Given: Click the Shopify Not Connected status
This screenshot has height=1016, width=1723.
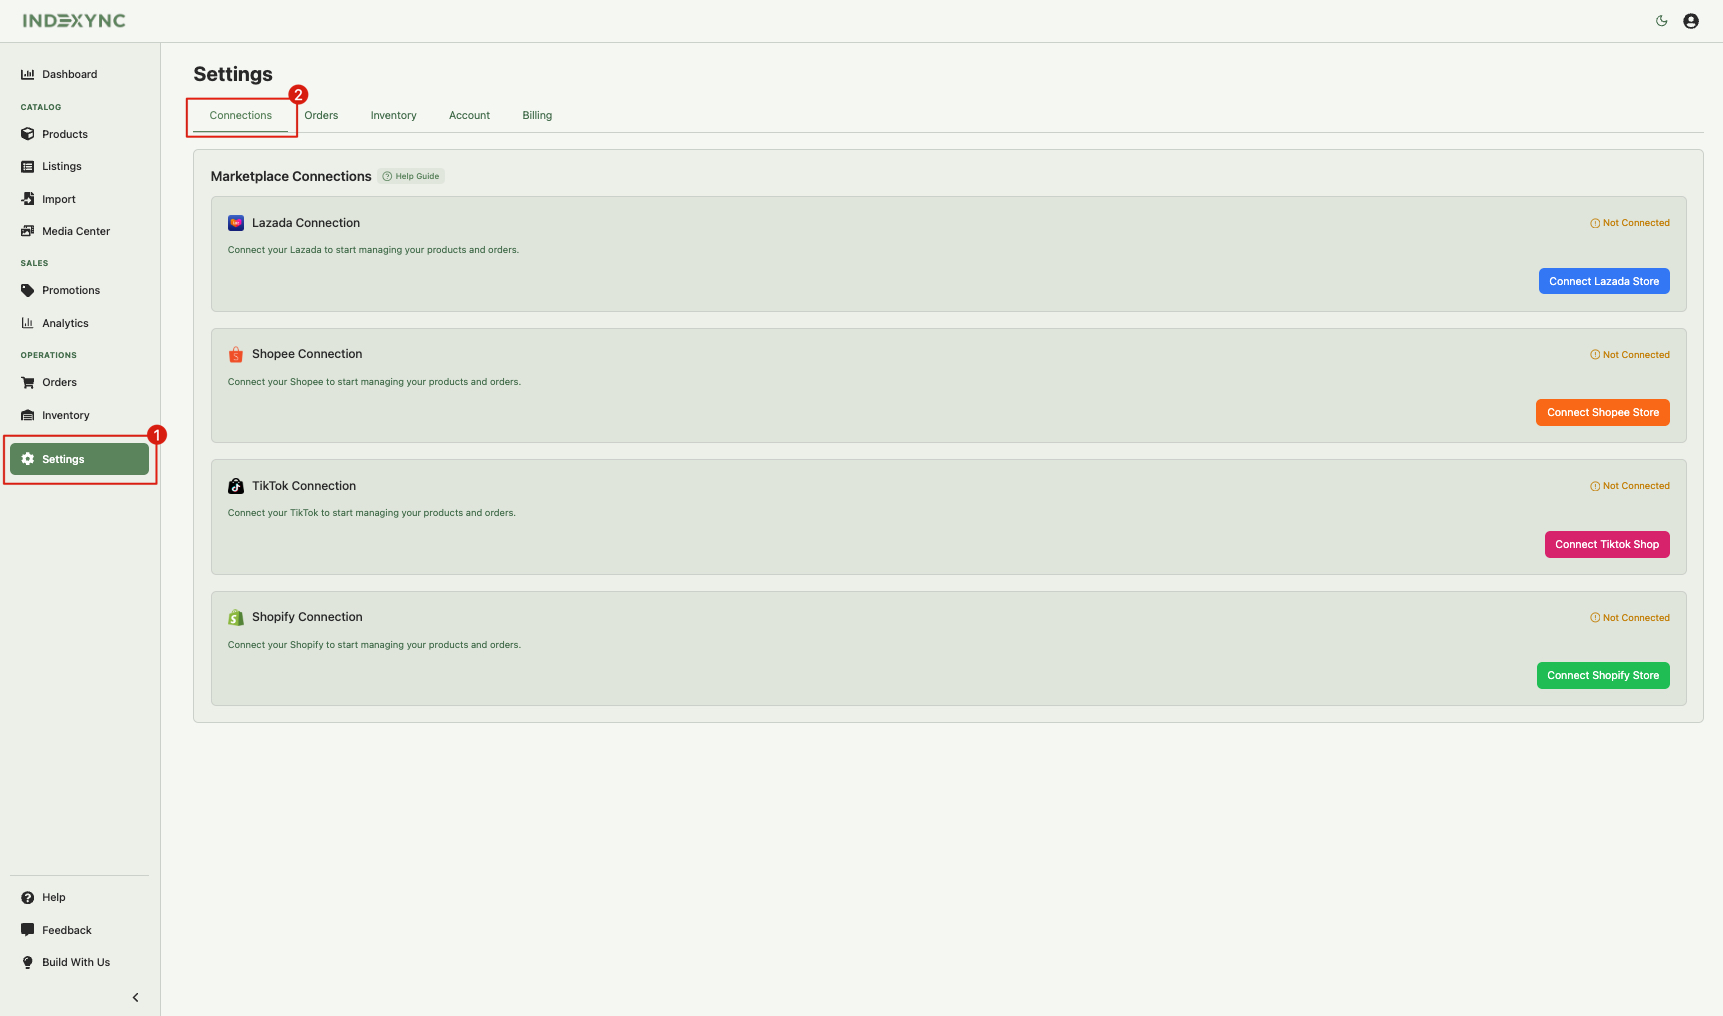Looking at the screenshot, I should [x=1630, y=618].
